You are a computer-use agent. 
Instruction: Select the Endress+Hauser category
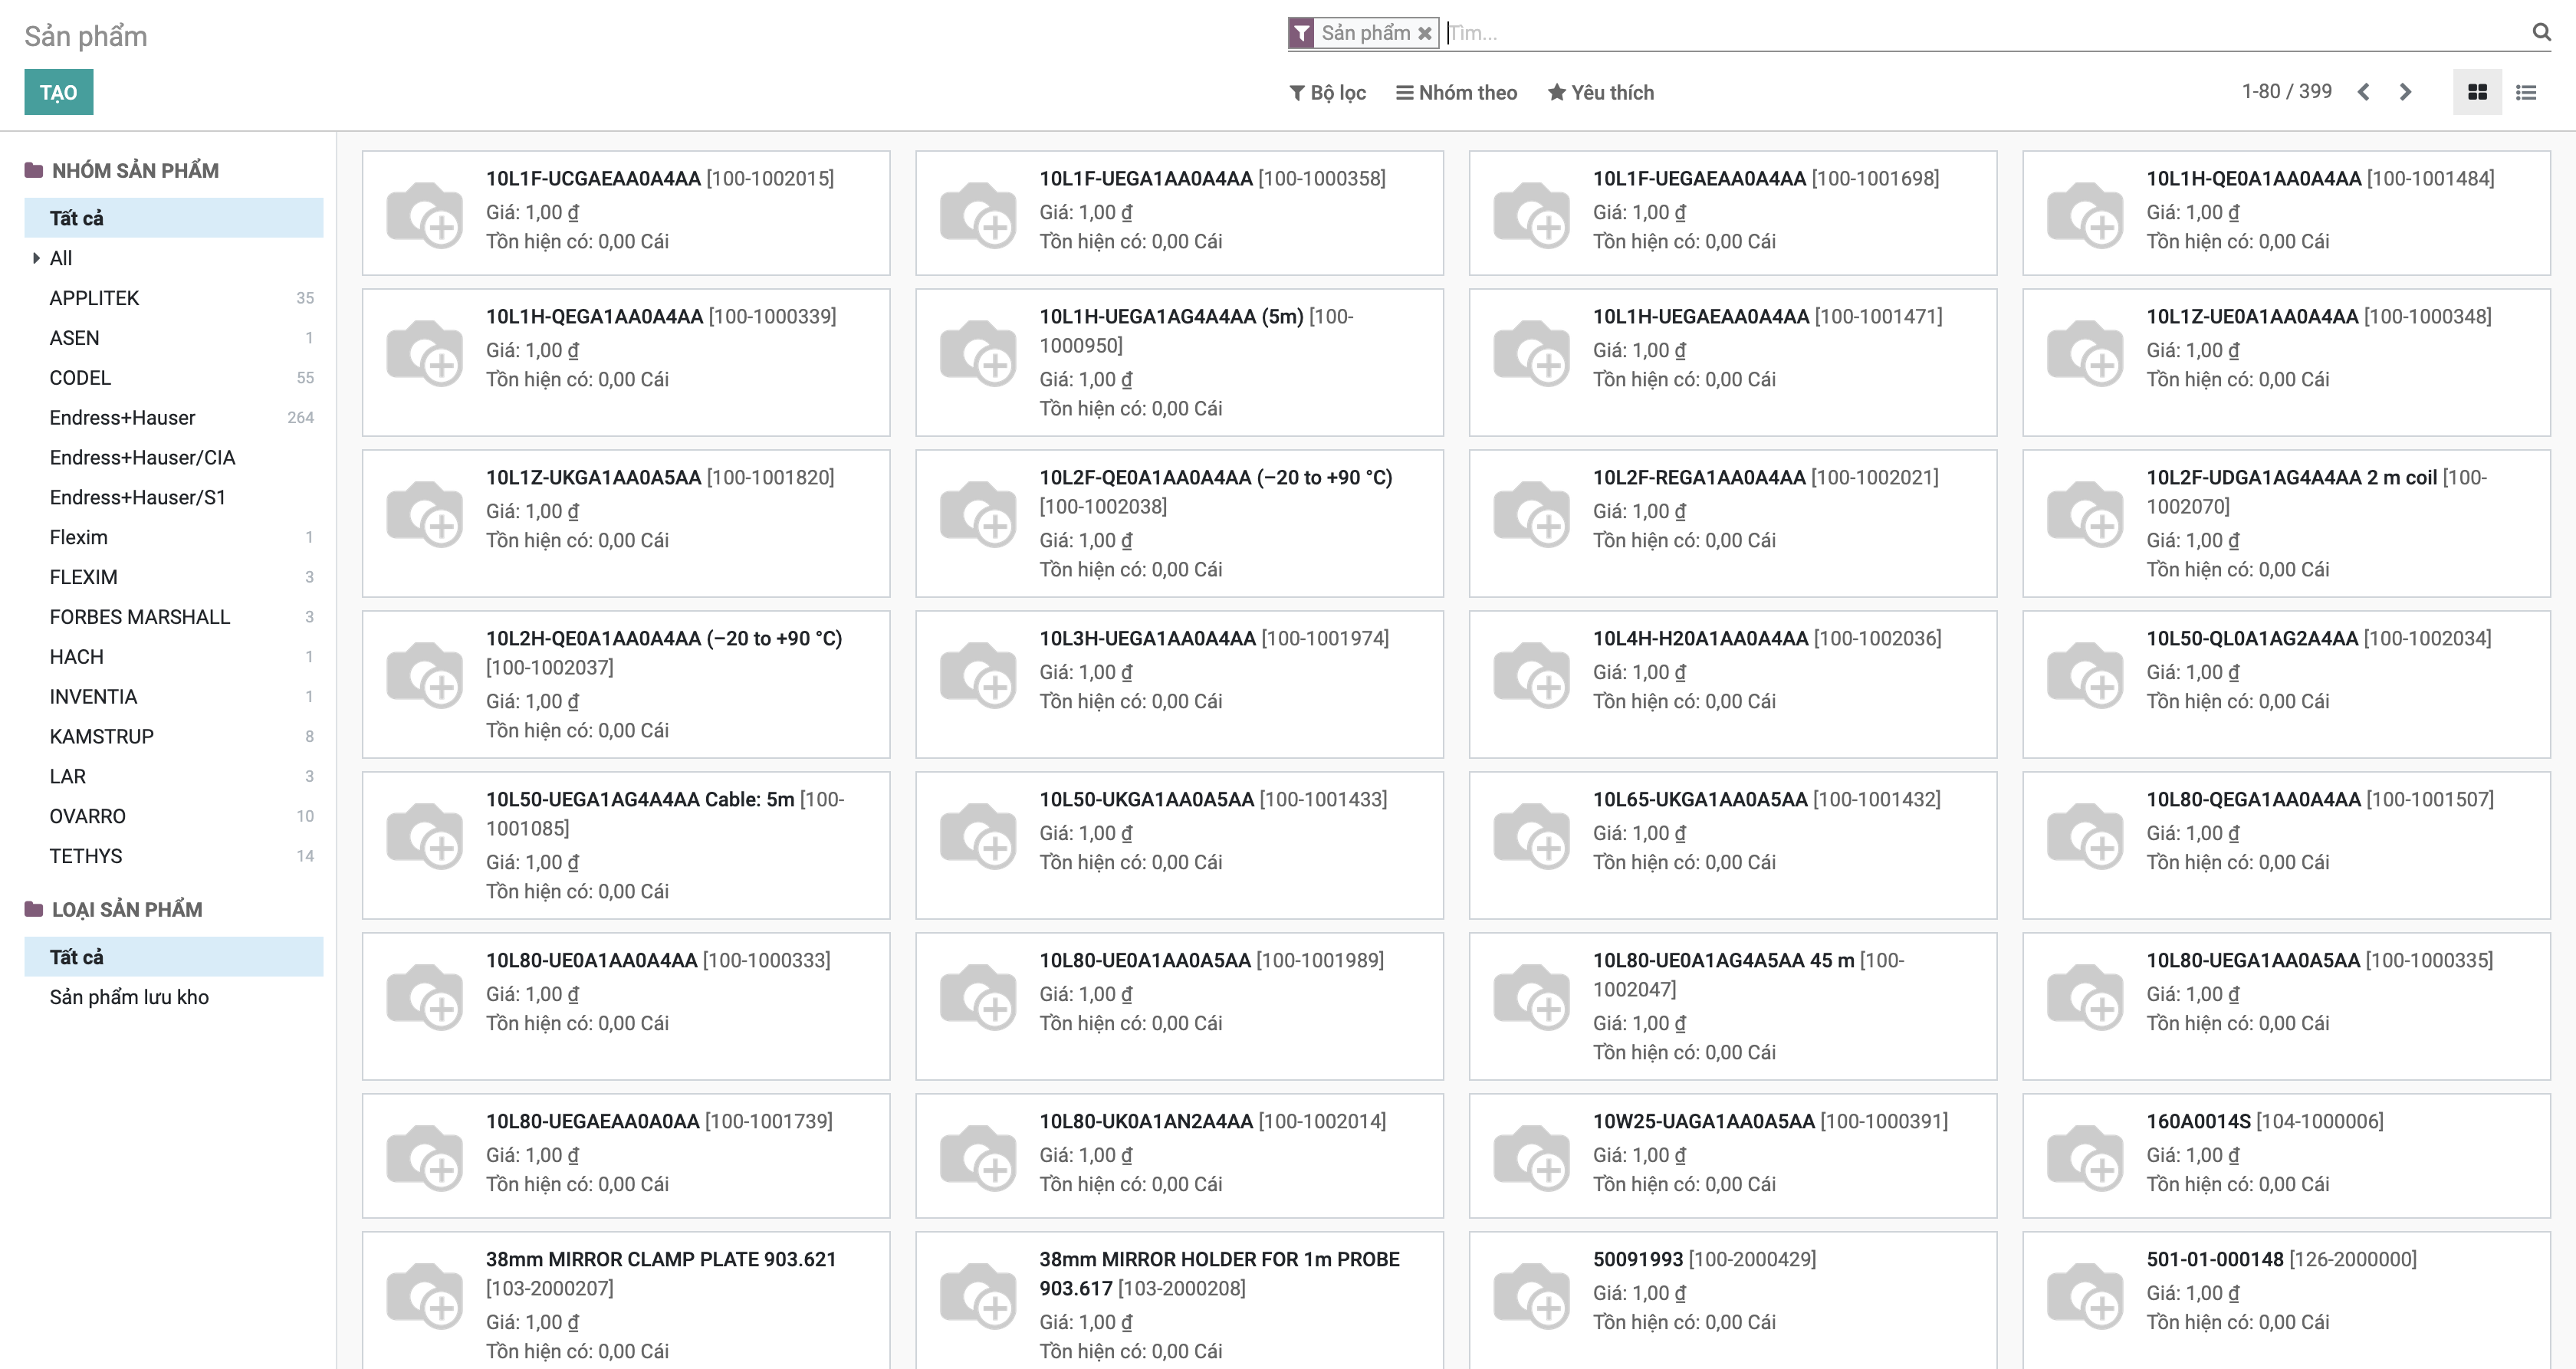click(122, 417)
